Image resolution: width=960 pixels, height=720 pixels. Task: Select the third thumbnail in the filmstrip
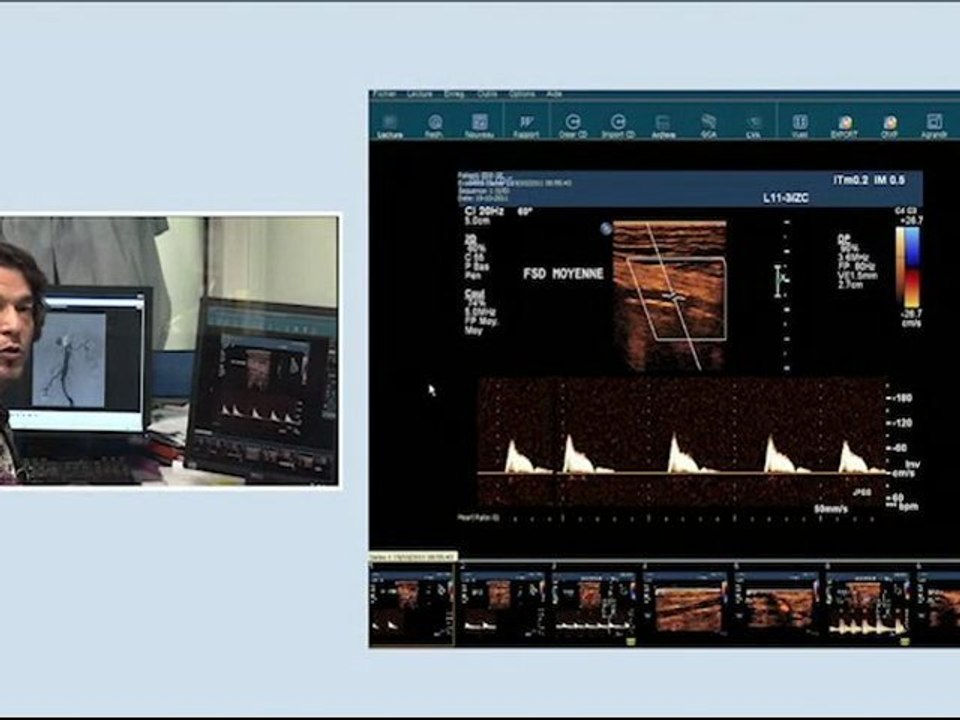click(594, 604)
